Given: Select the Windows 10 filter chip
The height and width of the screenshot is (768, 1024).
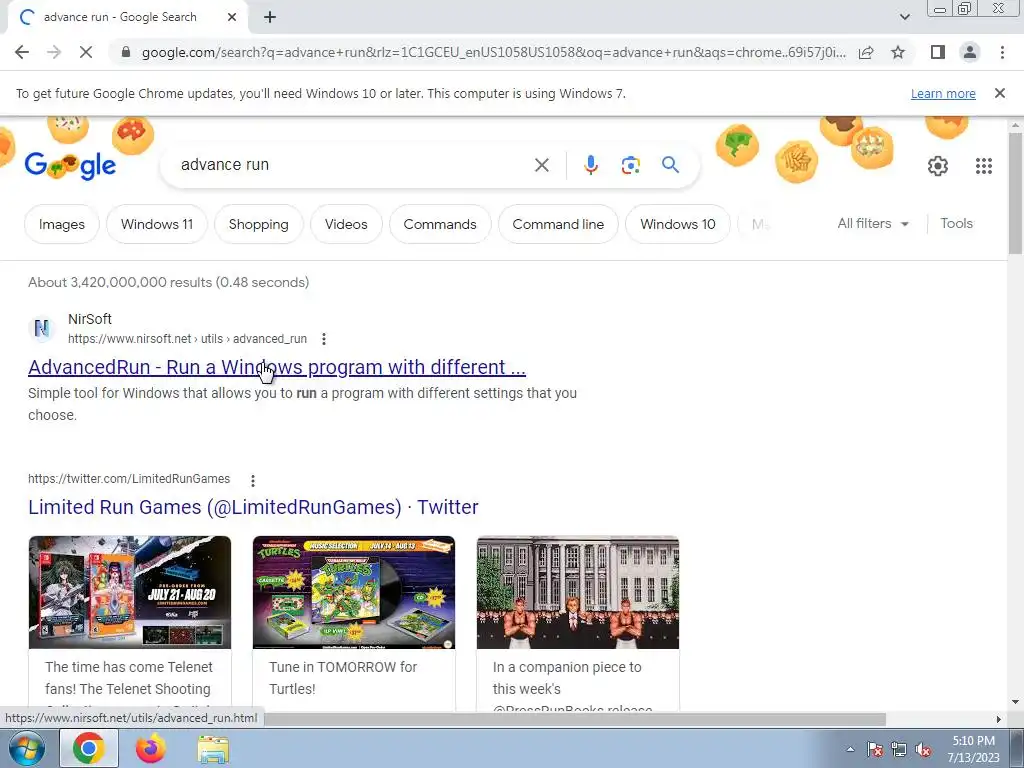Looking at the screenshot, I should tap(678, 224).
